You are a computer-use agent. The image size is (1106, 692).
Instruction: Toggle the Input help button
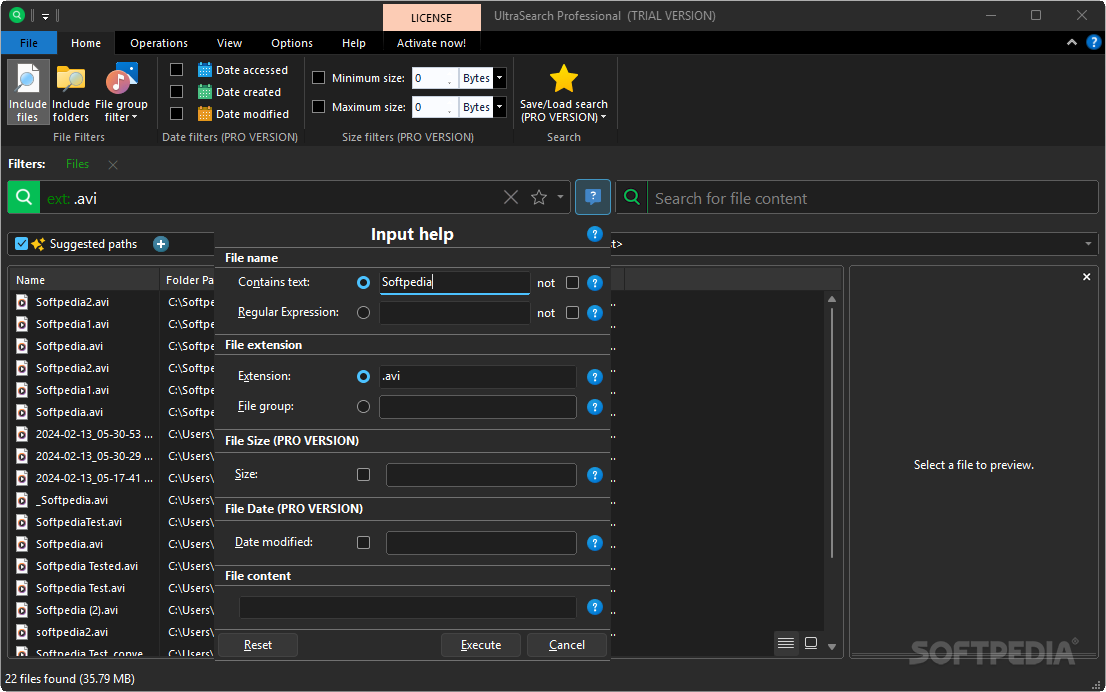tap(592, 198)
